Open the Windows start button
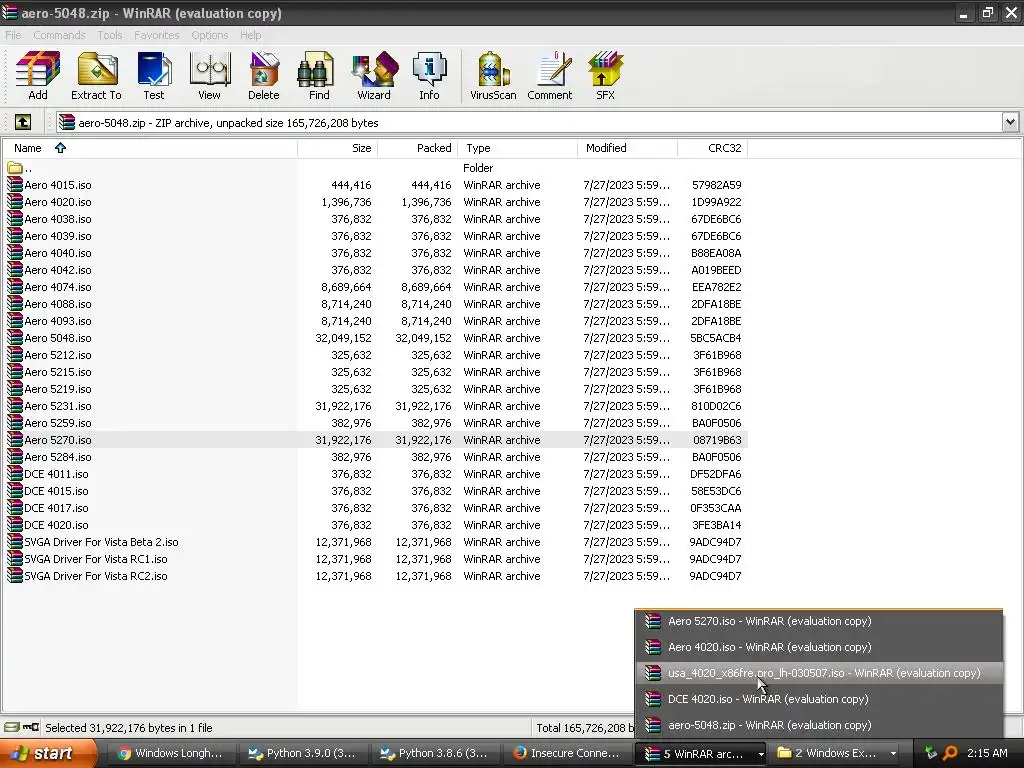 [x=48, y=754]
